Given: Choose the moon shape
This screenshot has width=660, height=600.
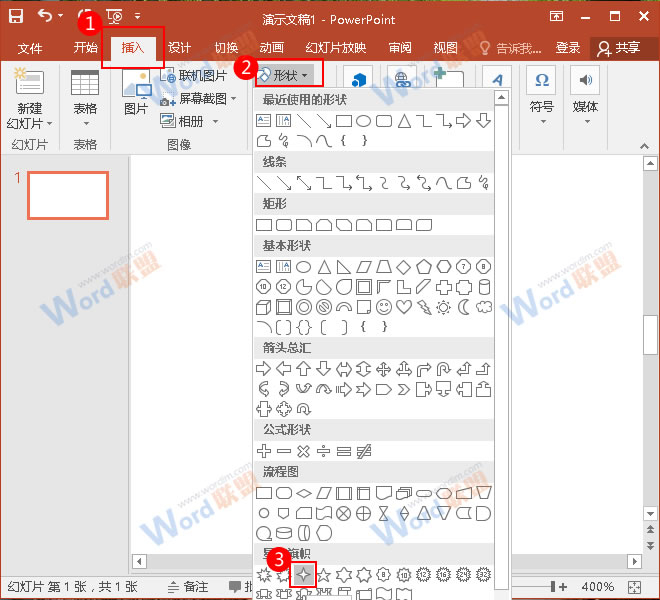Looking at the screenshot, I should (464, 307).
